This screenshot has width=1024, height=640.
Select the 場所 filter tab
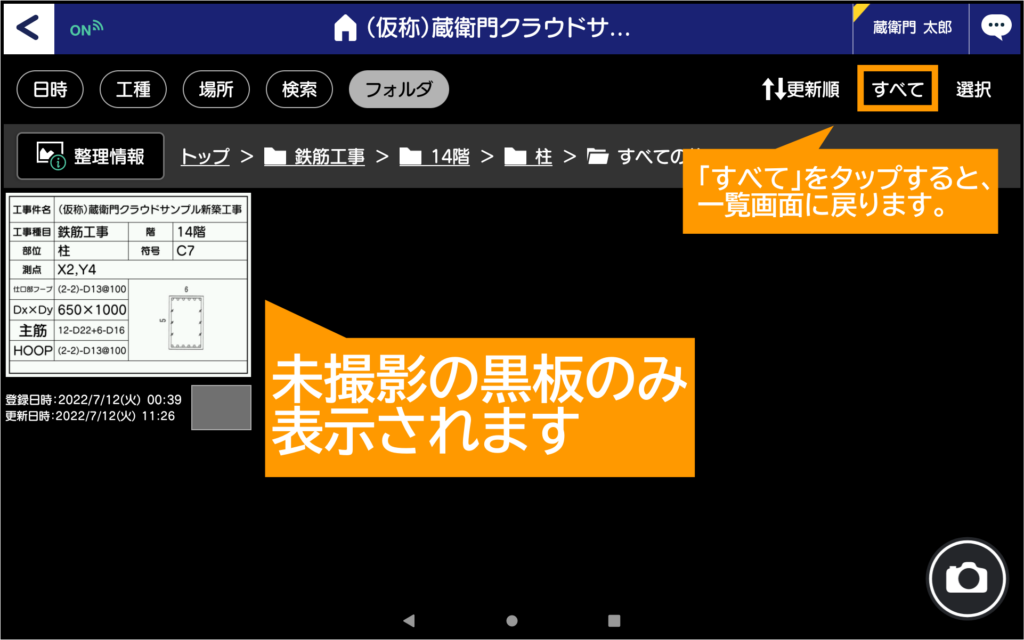pyautogui.click(x=216, y=89)
